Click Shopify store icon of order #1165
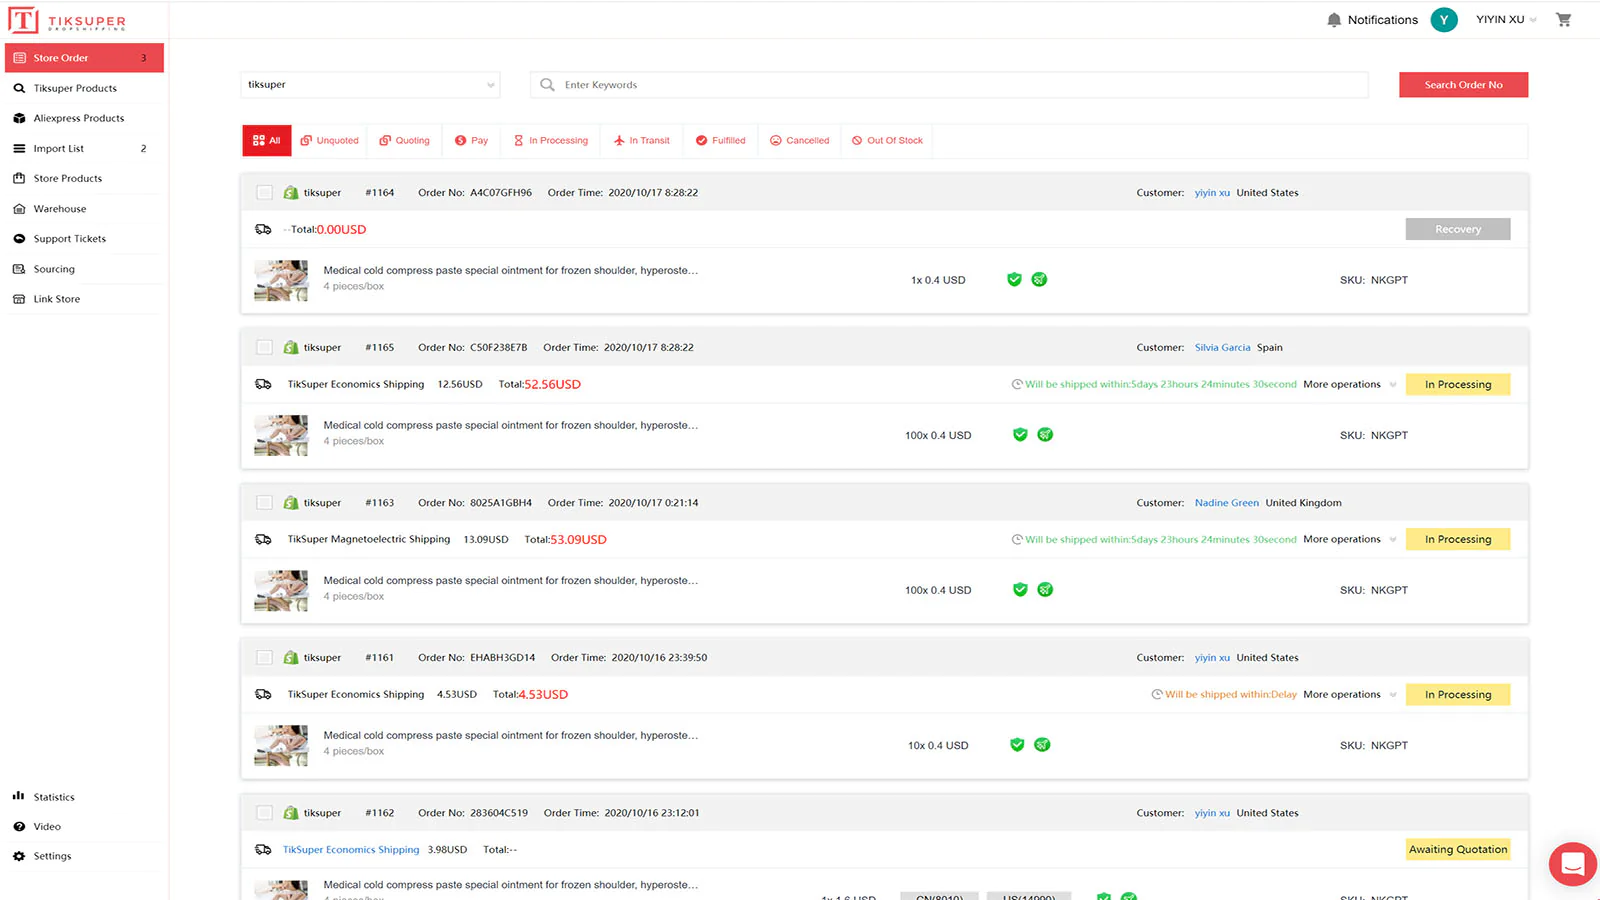Image resolution: width=1600 pixels, height=900 pixels. coord(291,347)
